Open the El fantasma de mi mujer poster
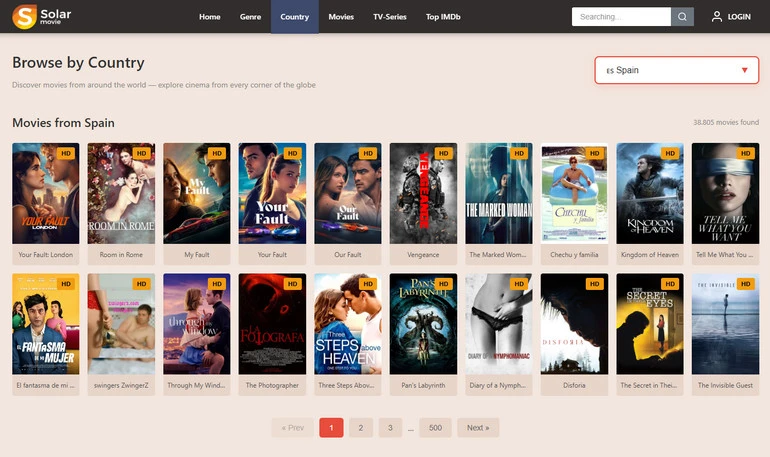 tap(46, 324)
